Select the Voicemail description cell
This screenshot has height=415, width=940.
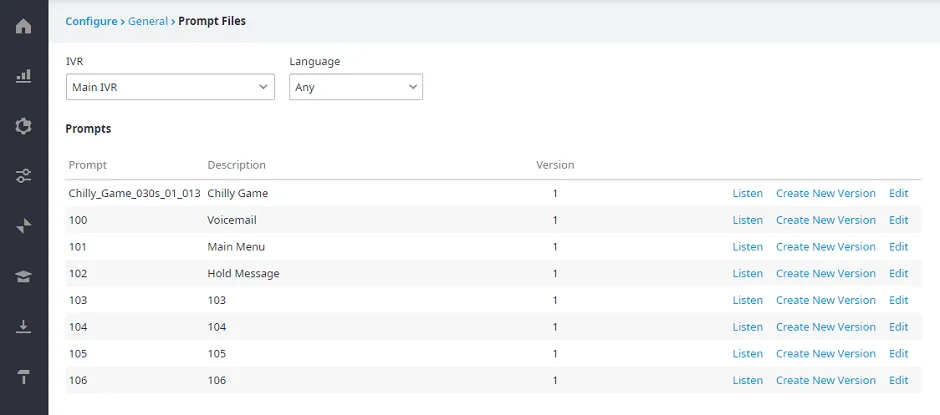[232, 220]
